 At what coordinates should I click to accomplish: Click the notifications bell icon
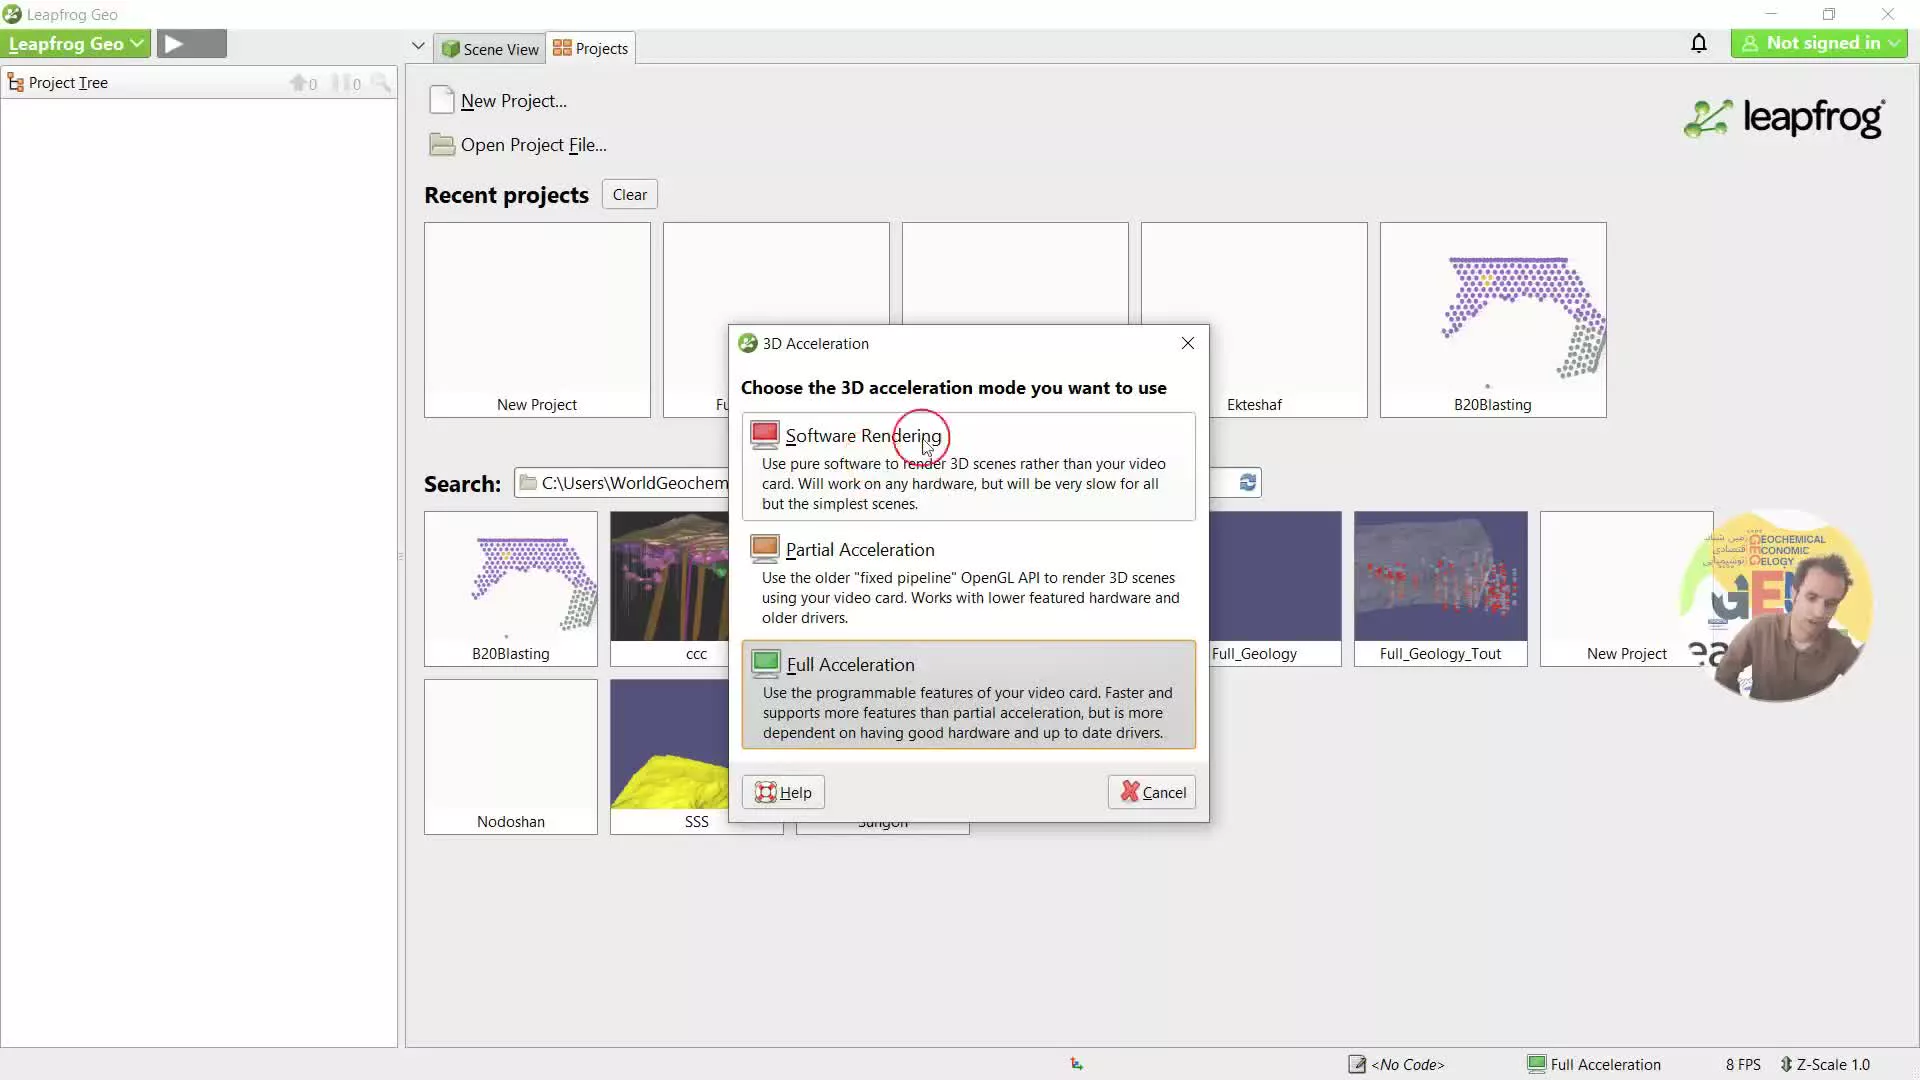click(1700, 44)
